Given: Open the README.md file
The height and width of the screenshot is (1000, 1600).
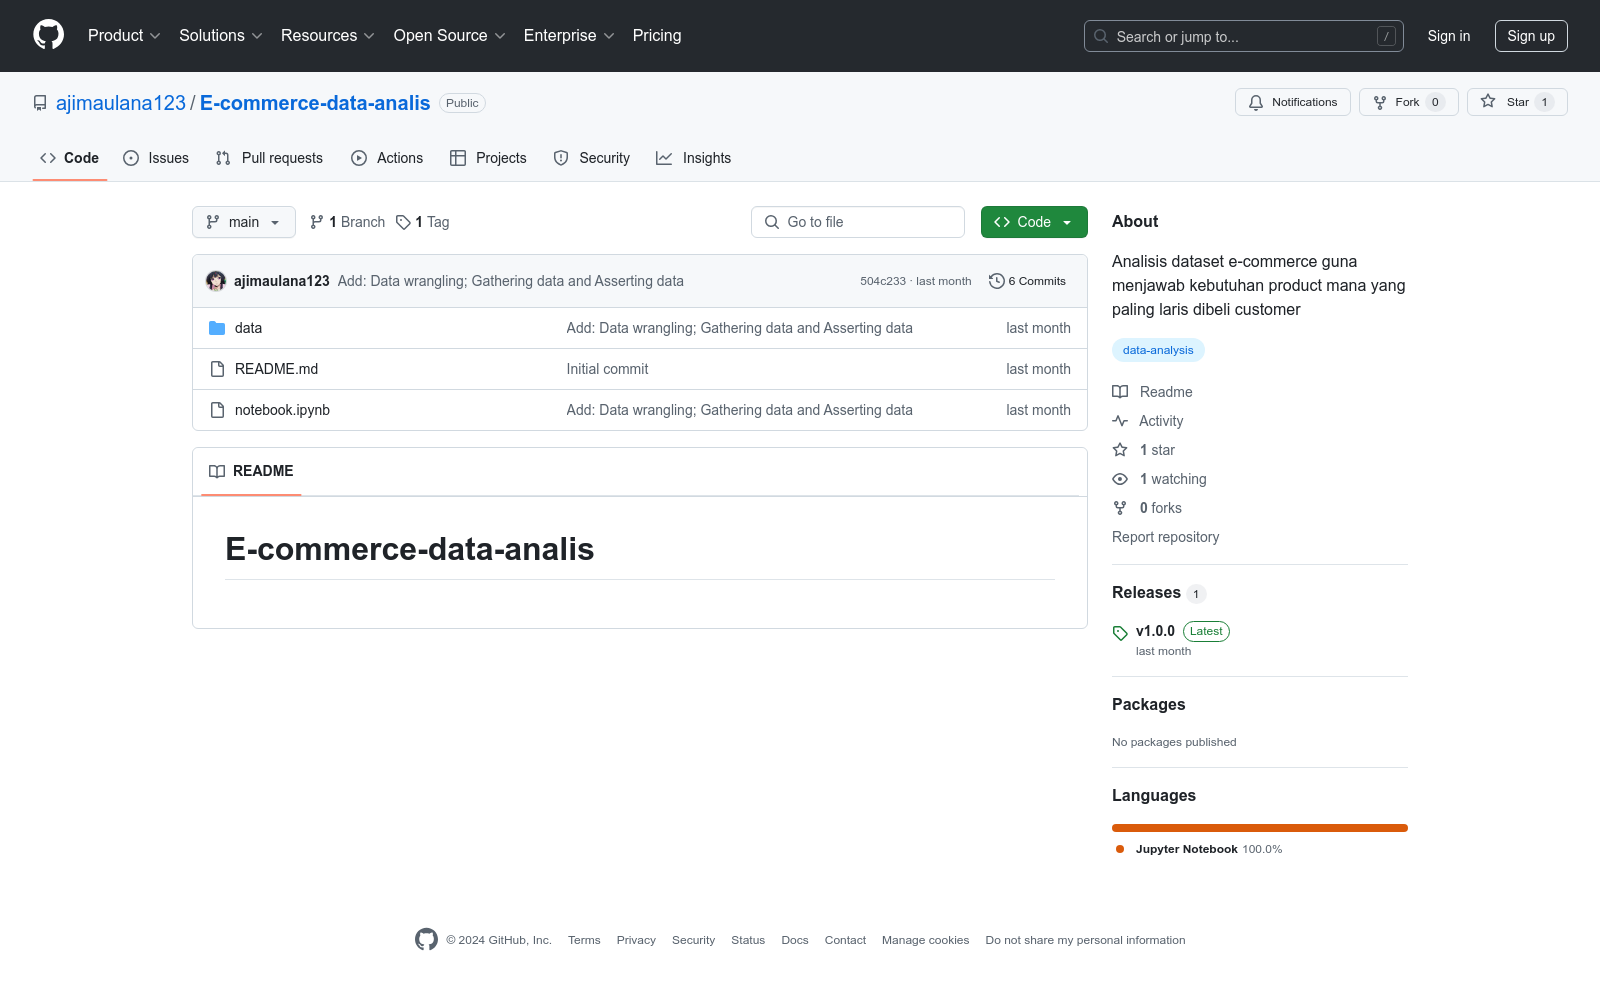Looking at the screenshot, I should [x=276, y=369].
